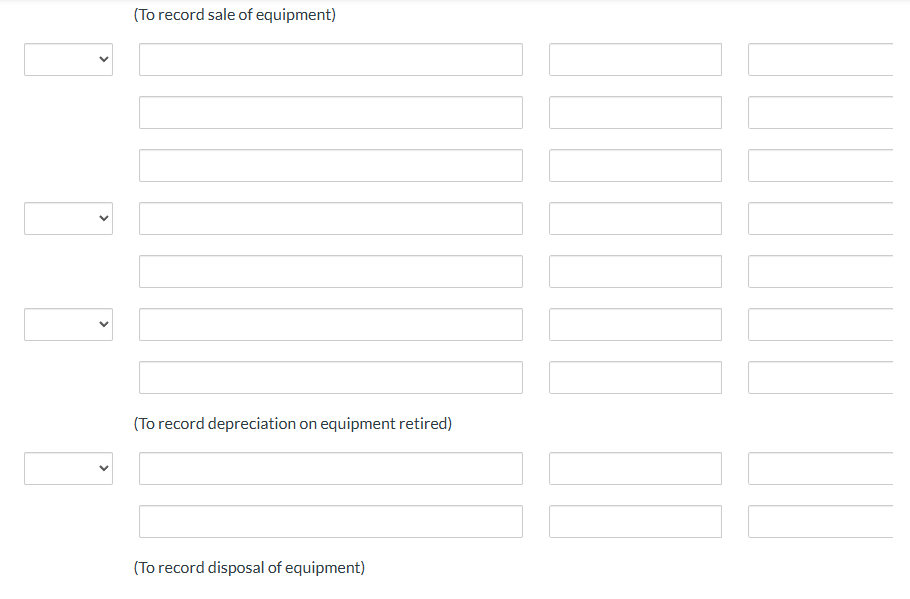The height and width of the screenshot is (599, 910).
Task: Click the chevron in the second date combo box
Action: [103, 218]
